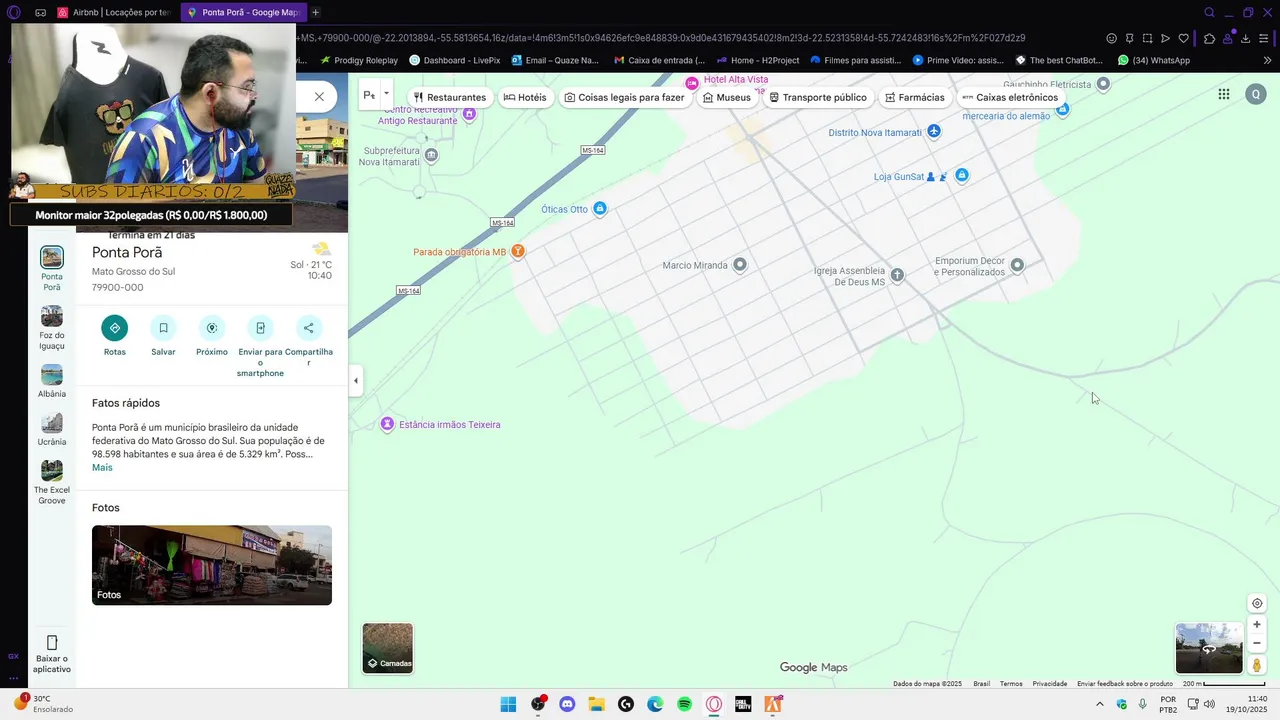The image size is (1280, 720).
Task: Click the Igreja Assembleia de Deus pin
Action: (897, 275)
